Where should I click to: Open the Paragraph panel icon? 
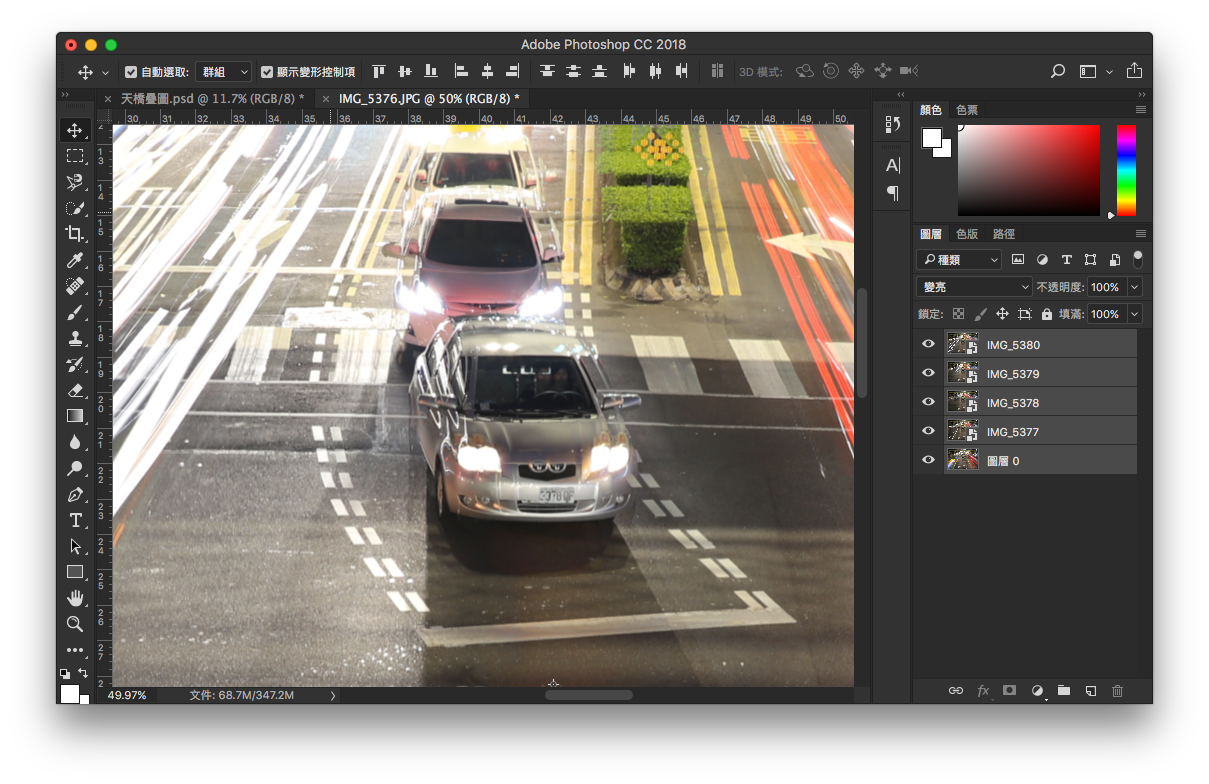tap(893, 193)
